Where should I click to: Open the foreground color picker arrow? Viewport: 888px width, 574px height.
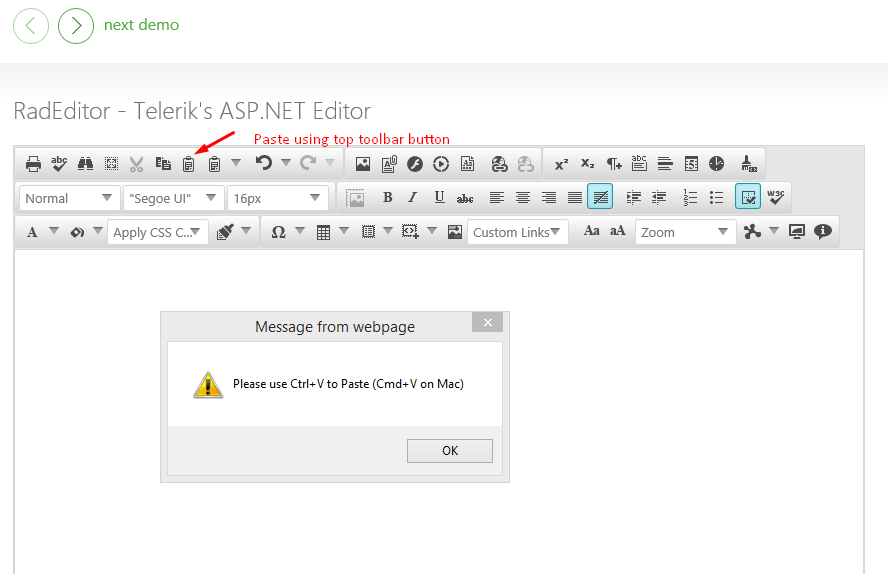(54, 231)
